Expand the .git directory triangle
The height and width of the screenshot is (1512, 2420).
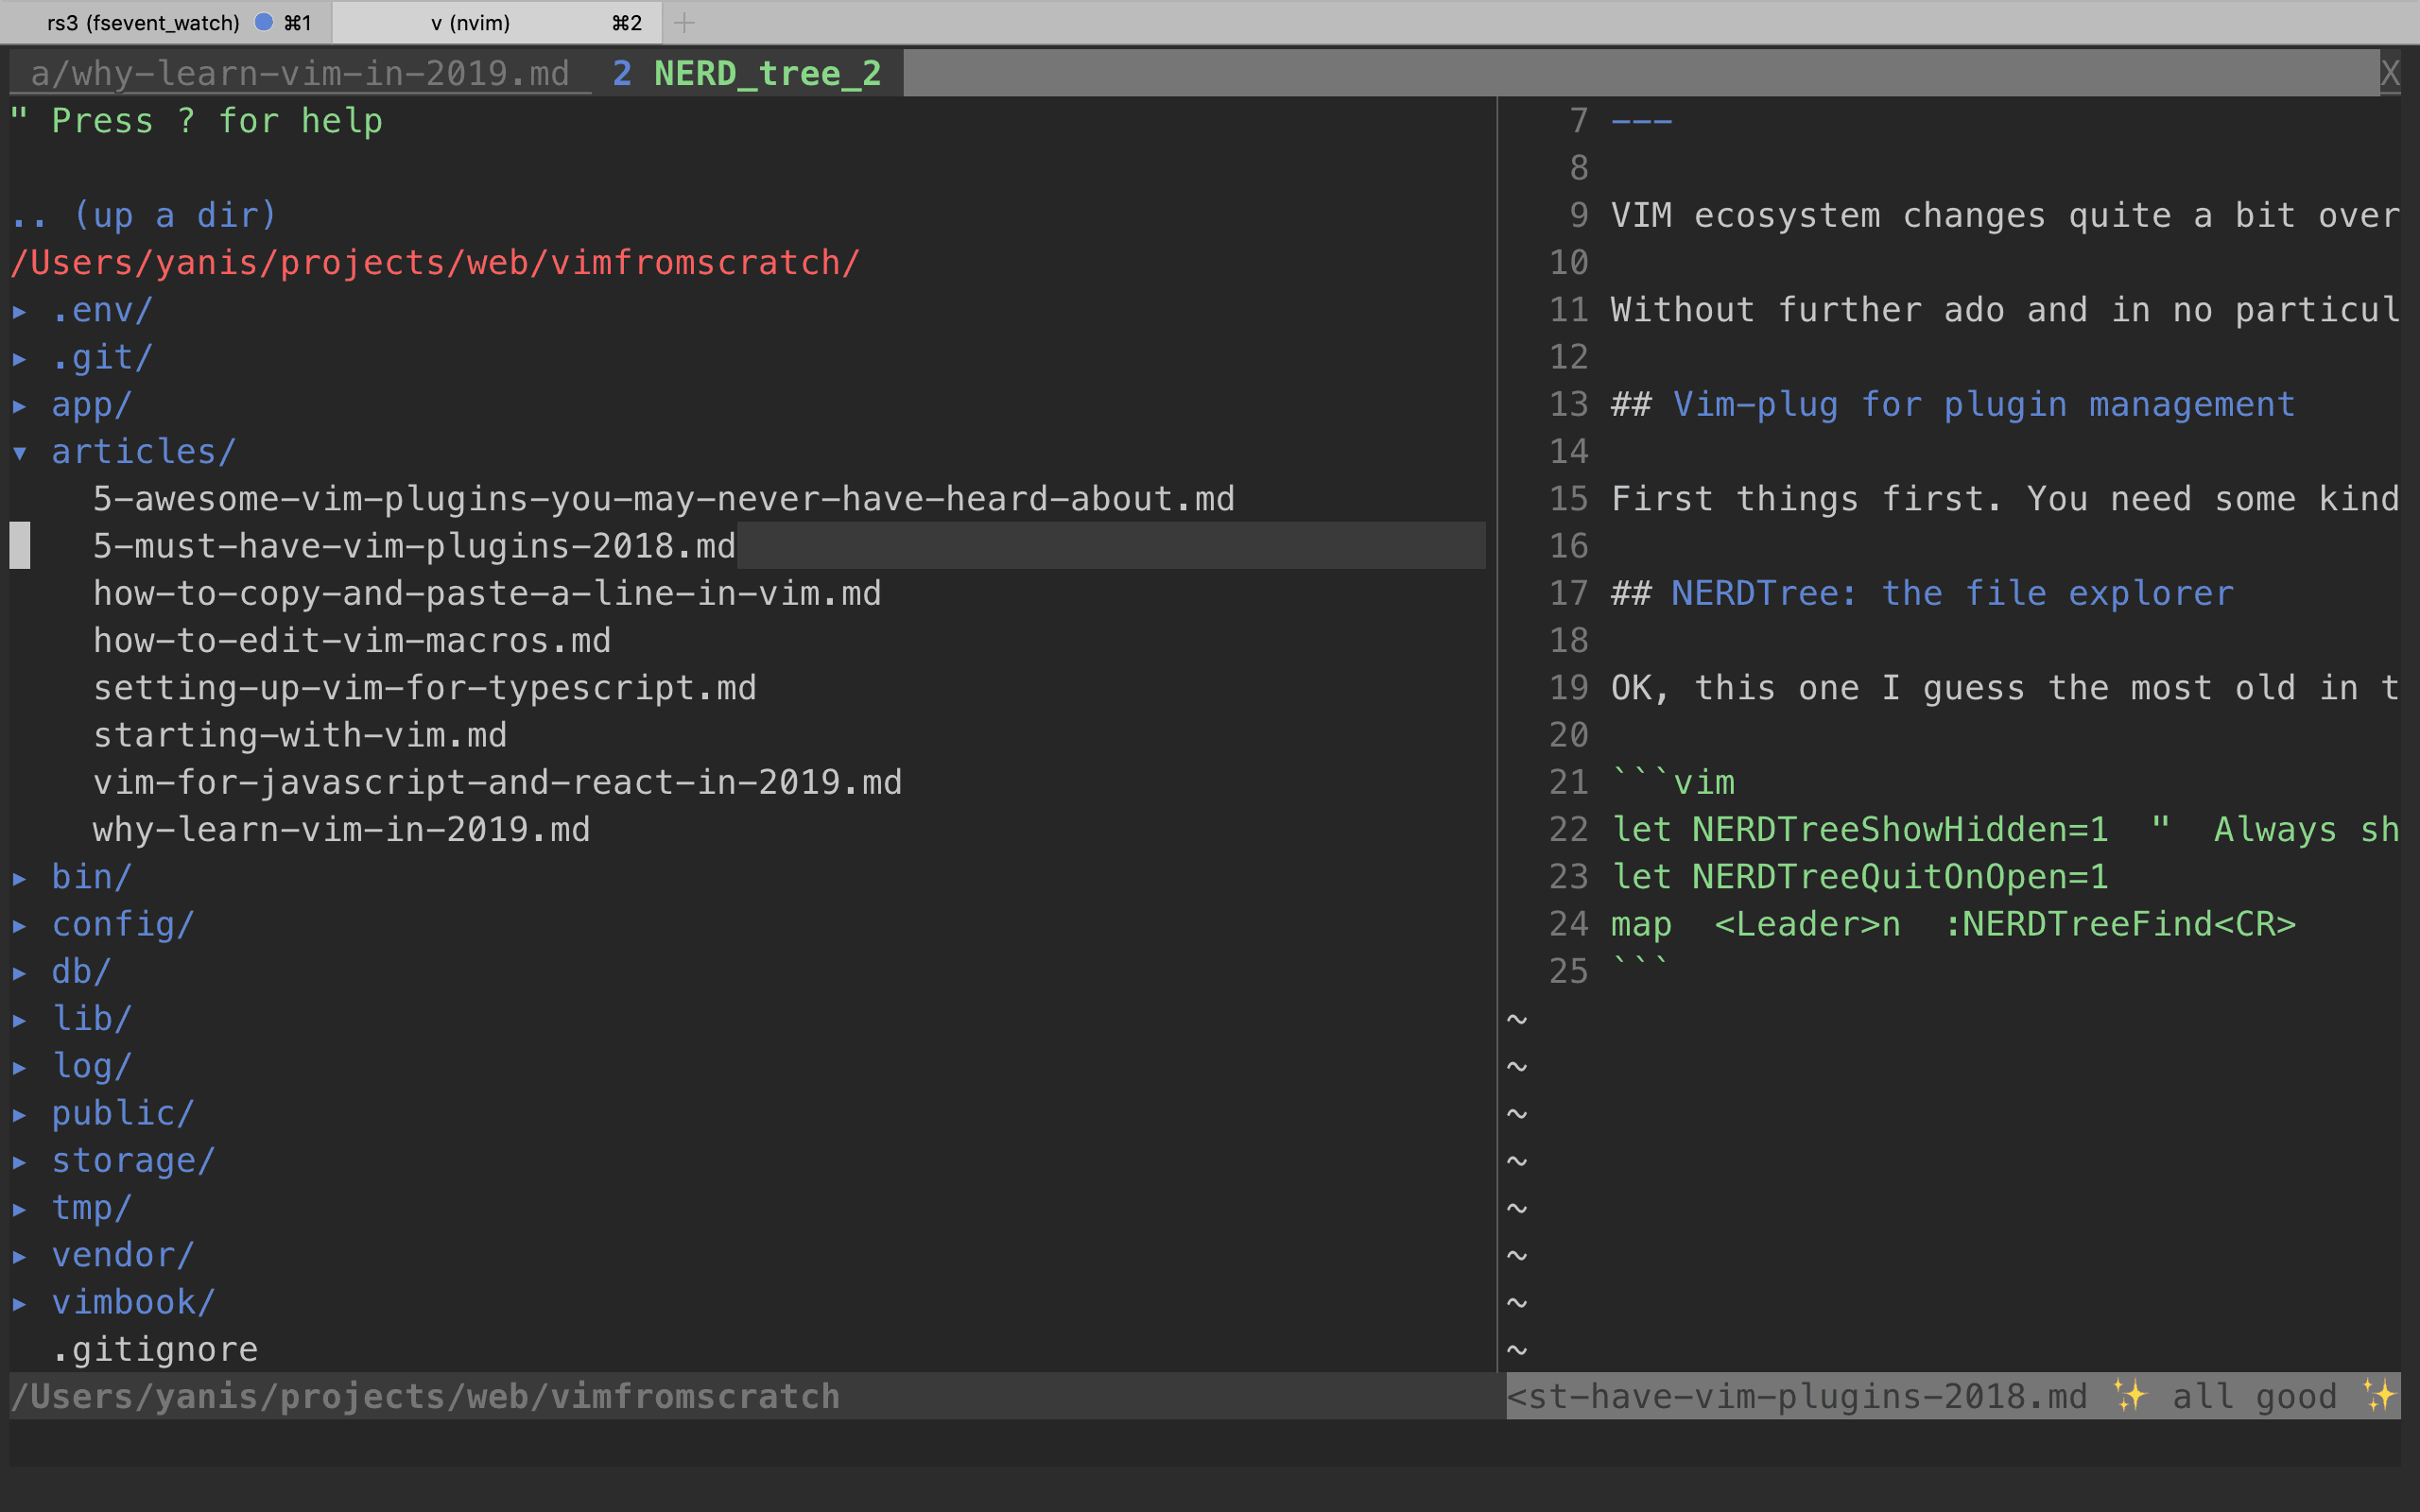point(20,358)
